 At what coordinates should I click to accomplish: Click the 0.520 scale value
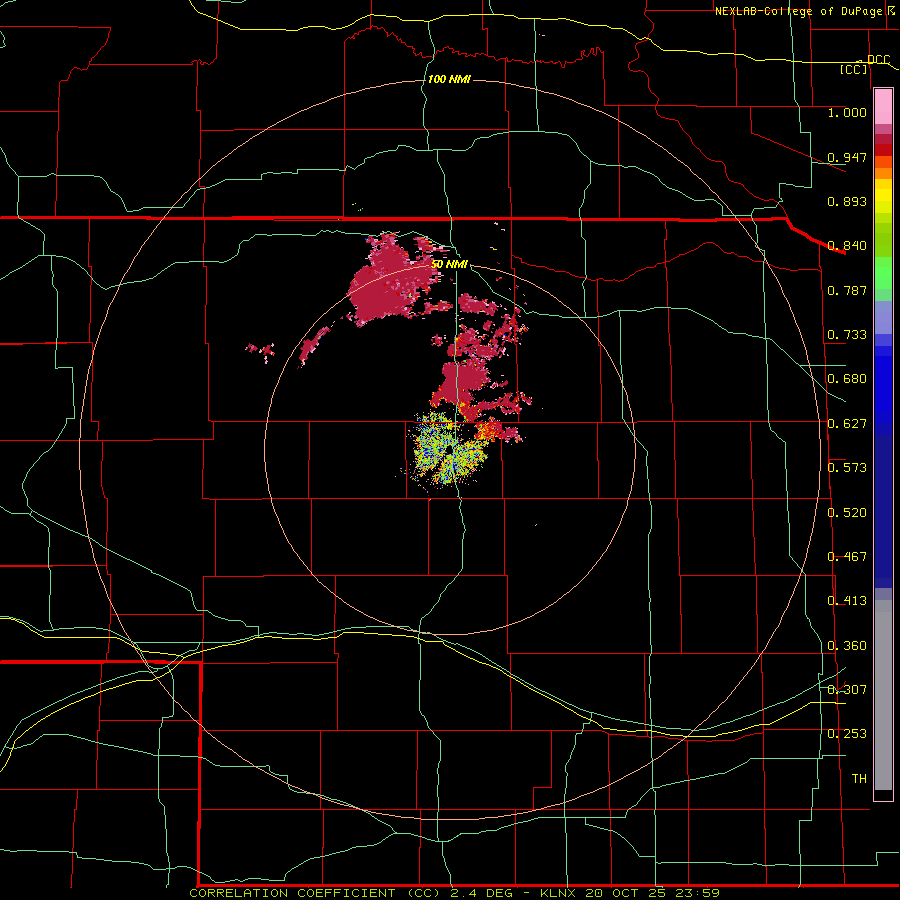click(847, 513)
